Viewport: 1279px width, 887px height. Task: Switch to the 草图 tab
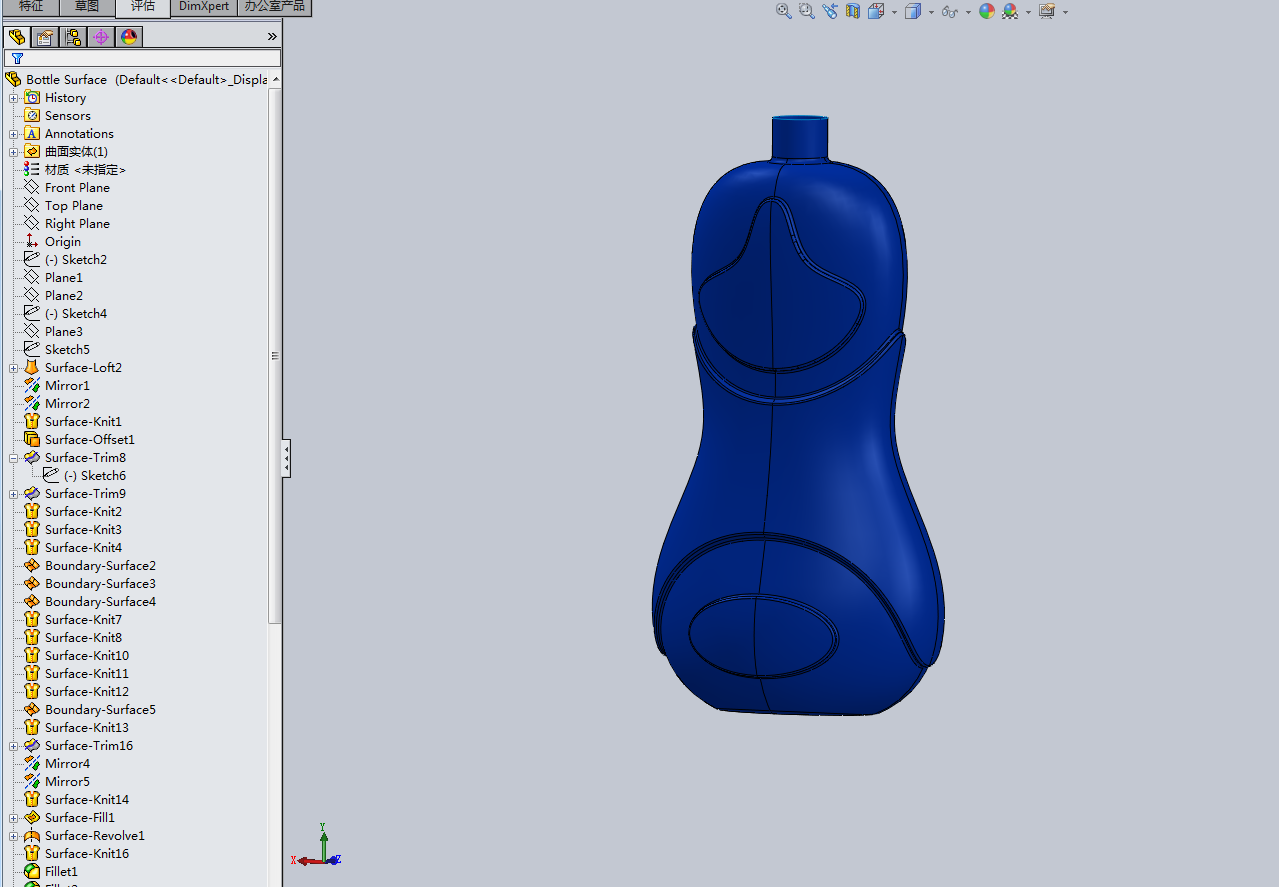87,7
